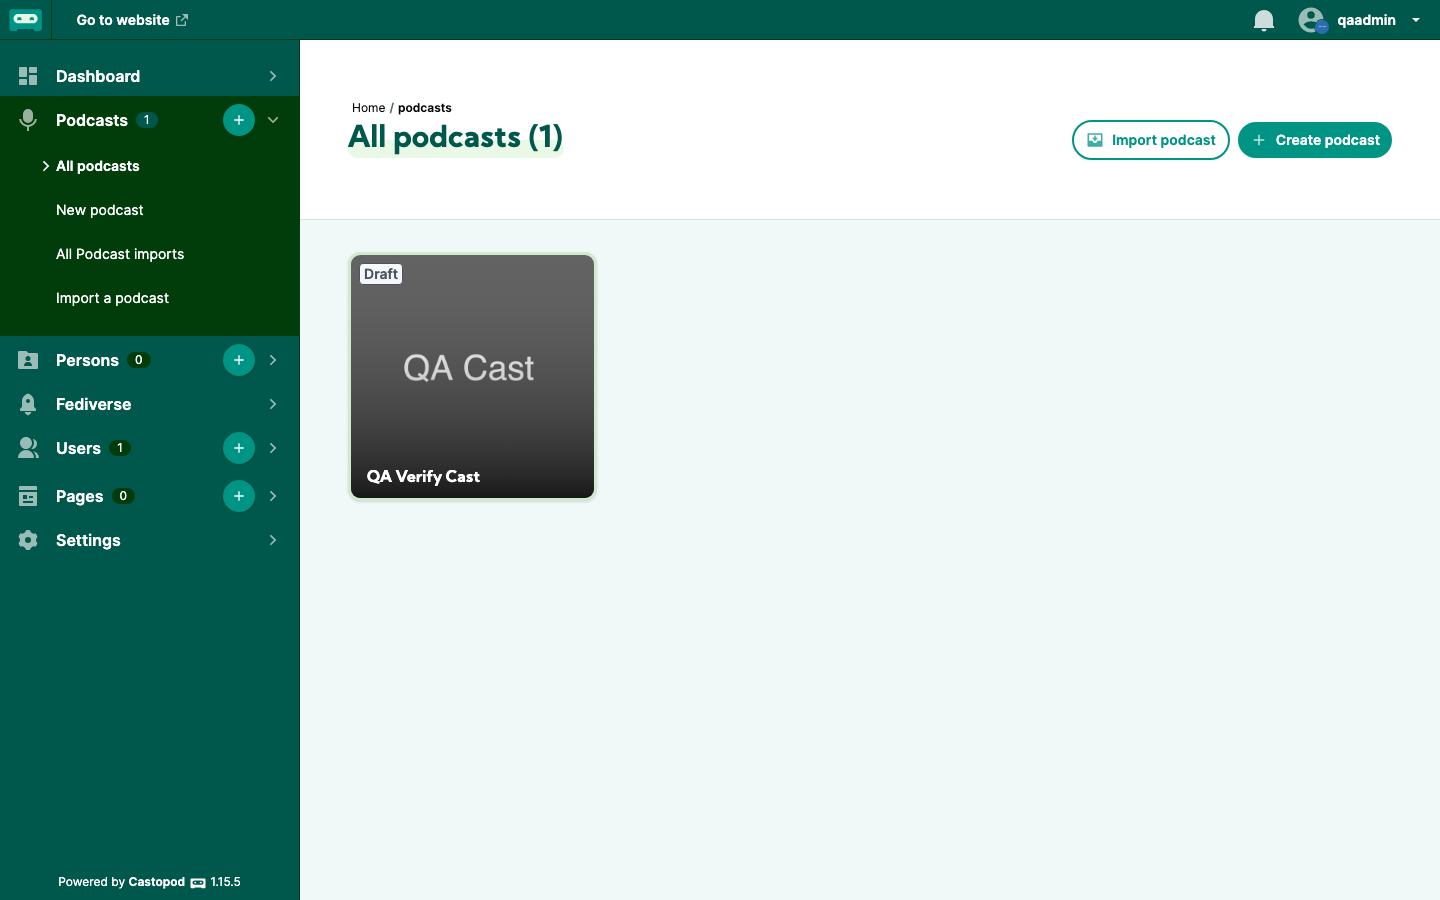Follow the Go to website link

pos(132,20)
